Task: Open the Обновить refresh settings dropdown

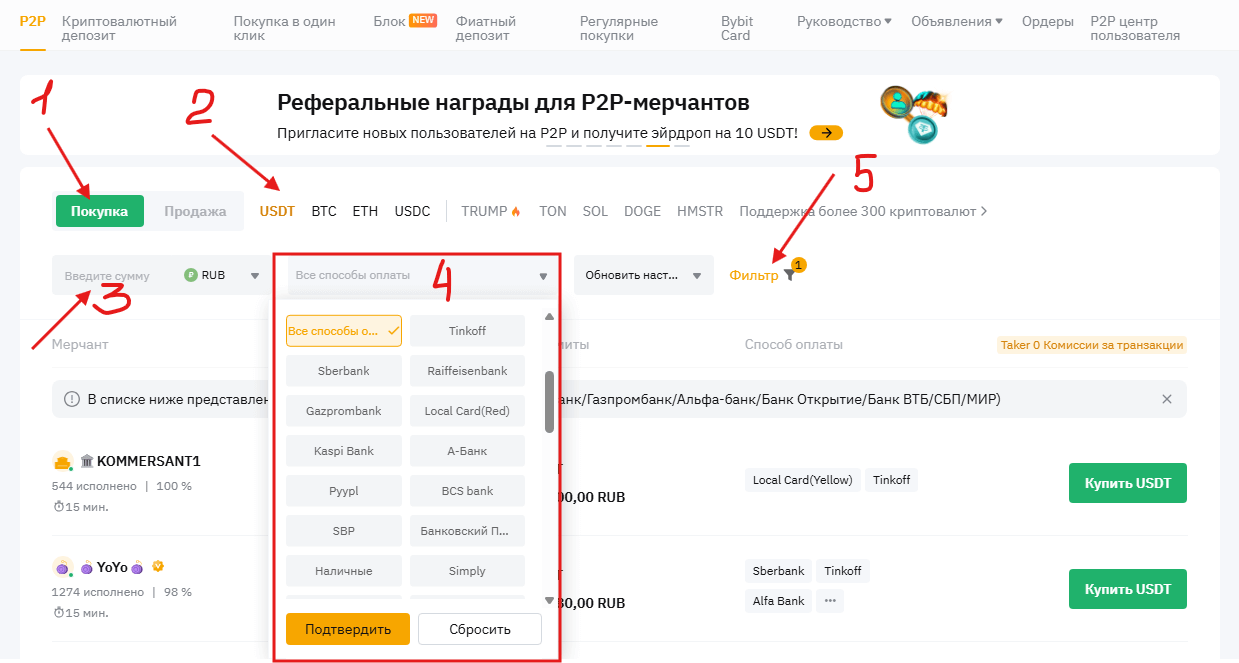Action: 643,275
